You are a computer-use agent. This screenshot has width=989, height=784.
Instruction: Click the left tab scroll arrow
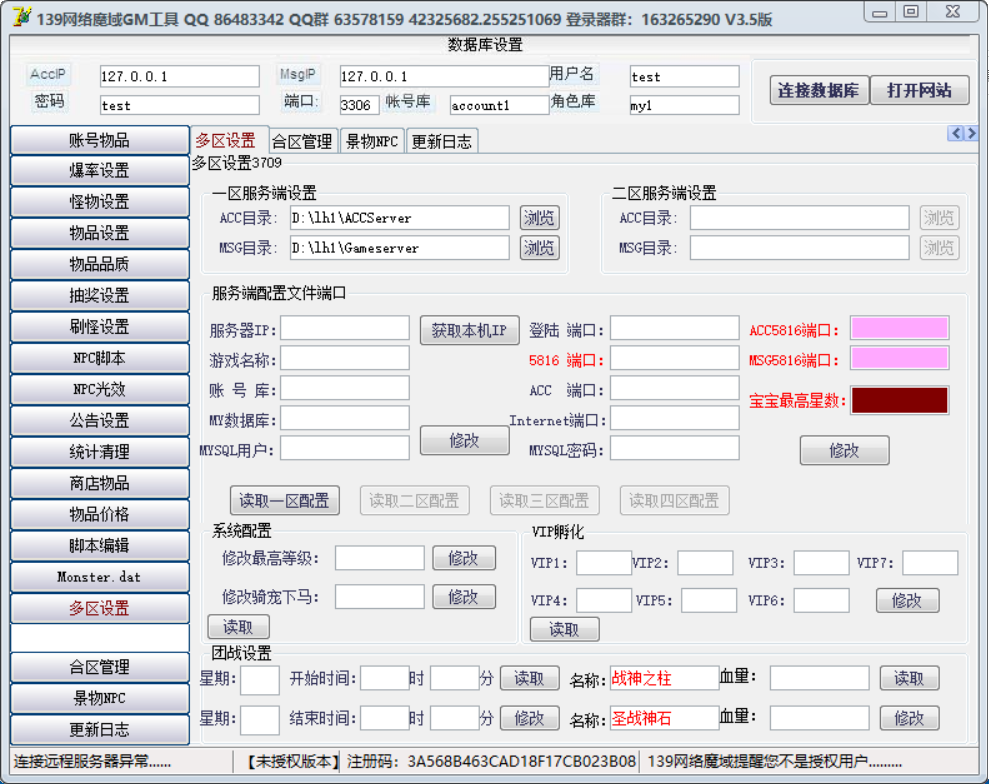click(956, 133)
